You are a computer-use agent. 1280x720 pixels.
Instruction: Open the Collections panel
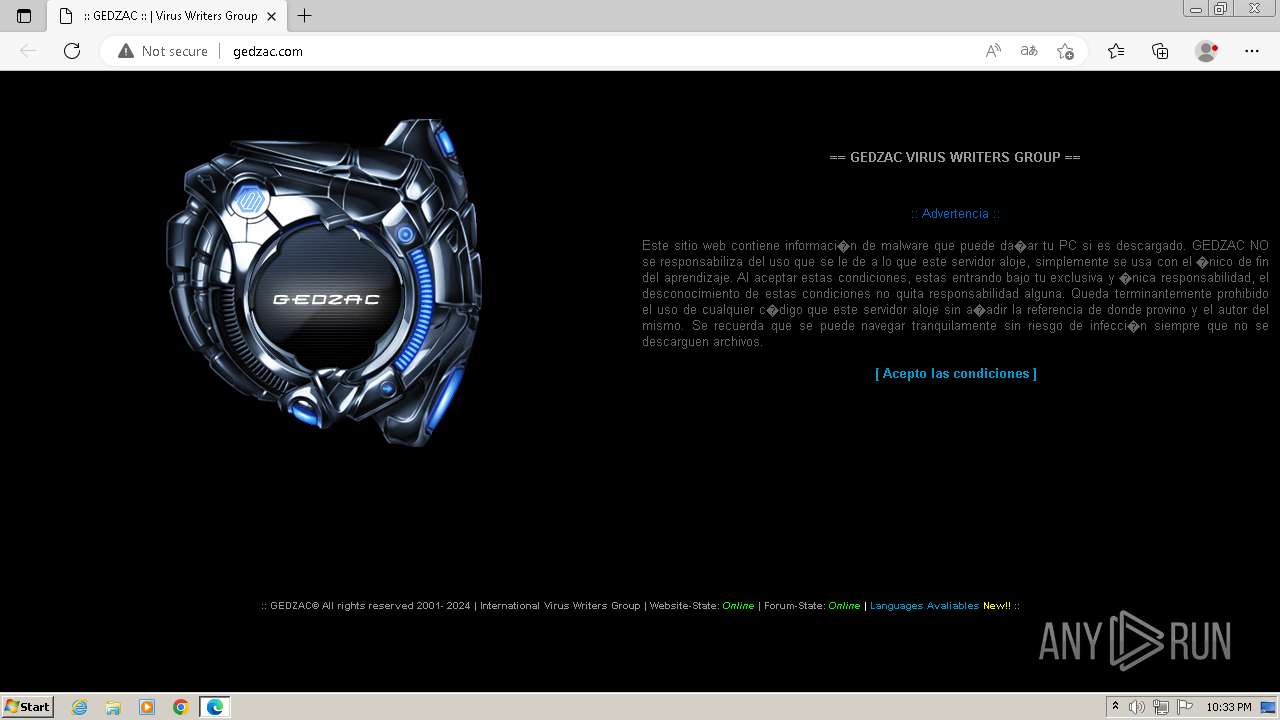click(1160, 51)
